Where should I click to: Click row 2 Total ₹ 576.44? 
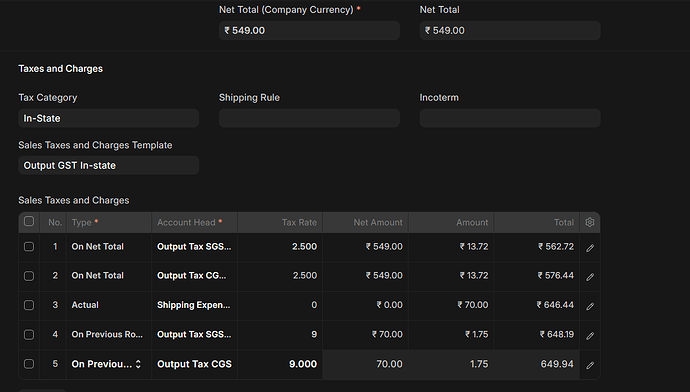coord(556,275)
